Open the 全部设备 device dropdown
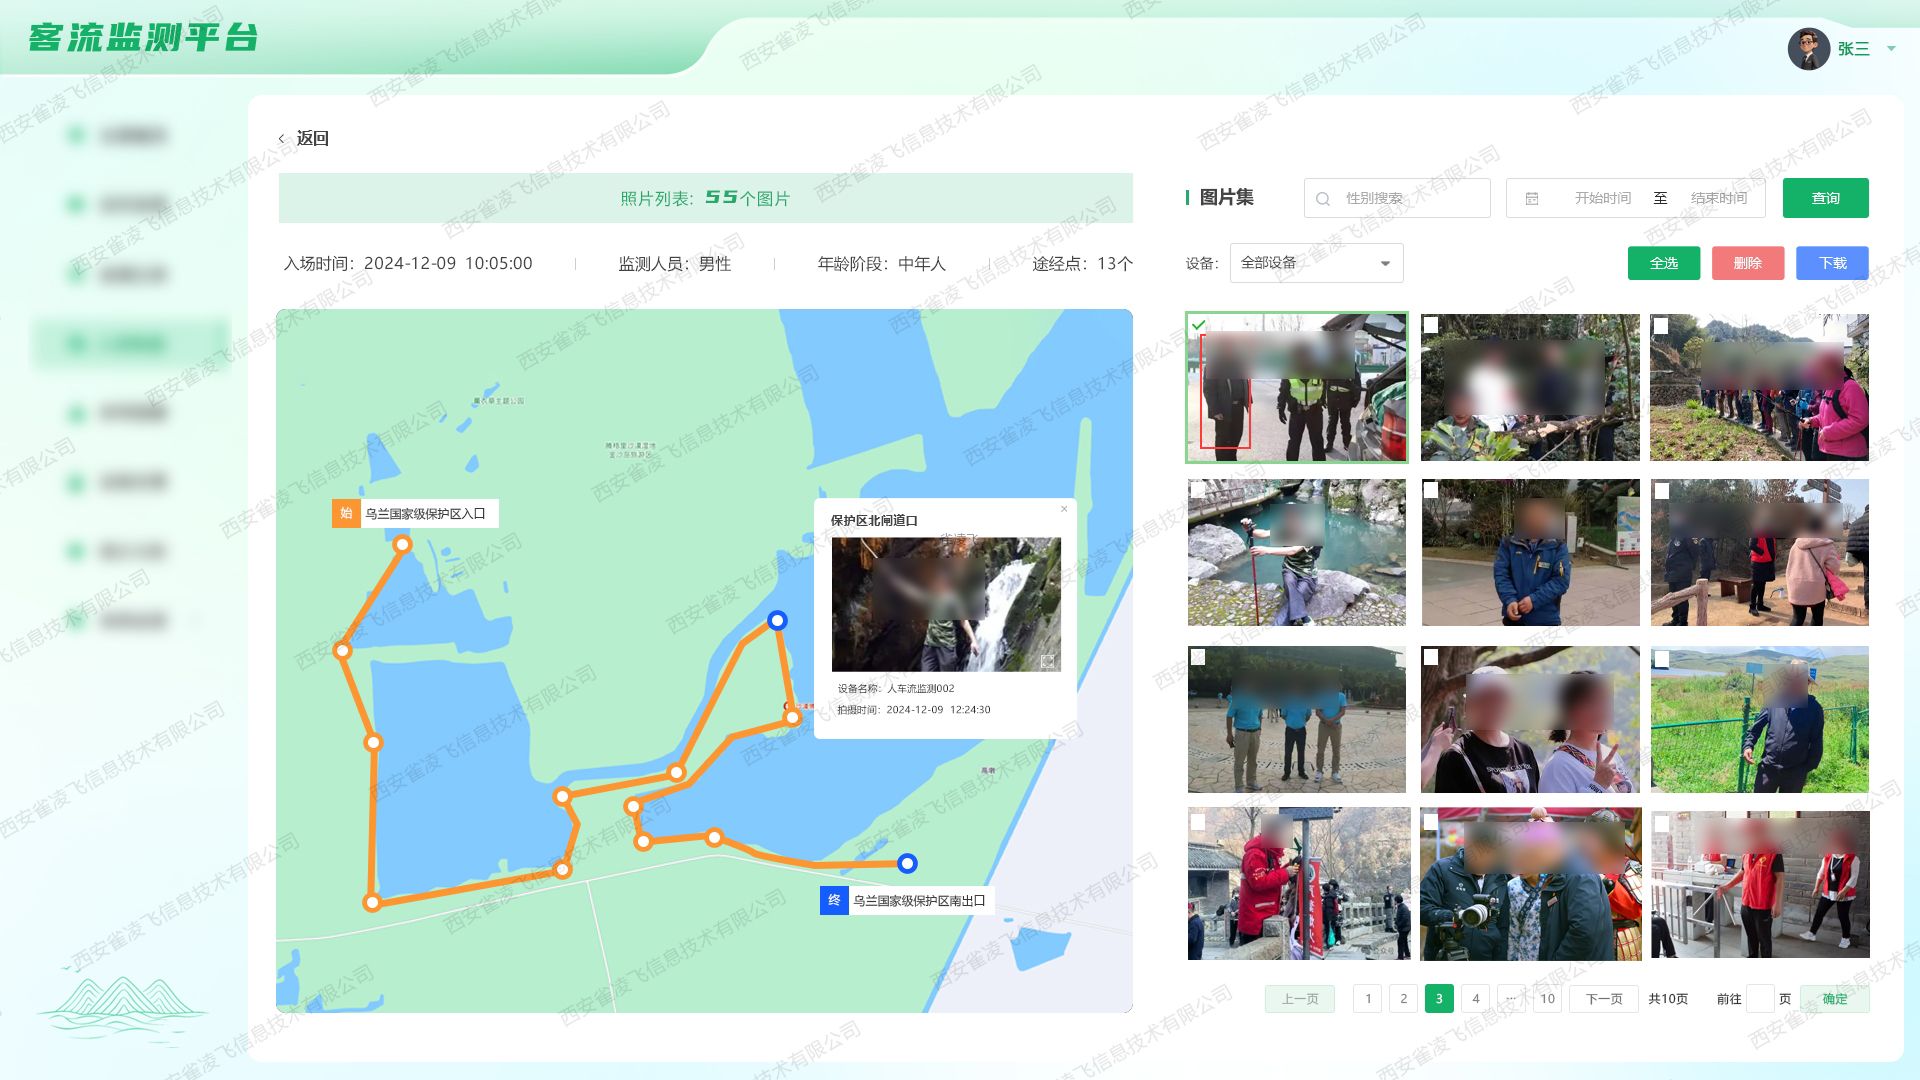 (x=1315, y=263)
